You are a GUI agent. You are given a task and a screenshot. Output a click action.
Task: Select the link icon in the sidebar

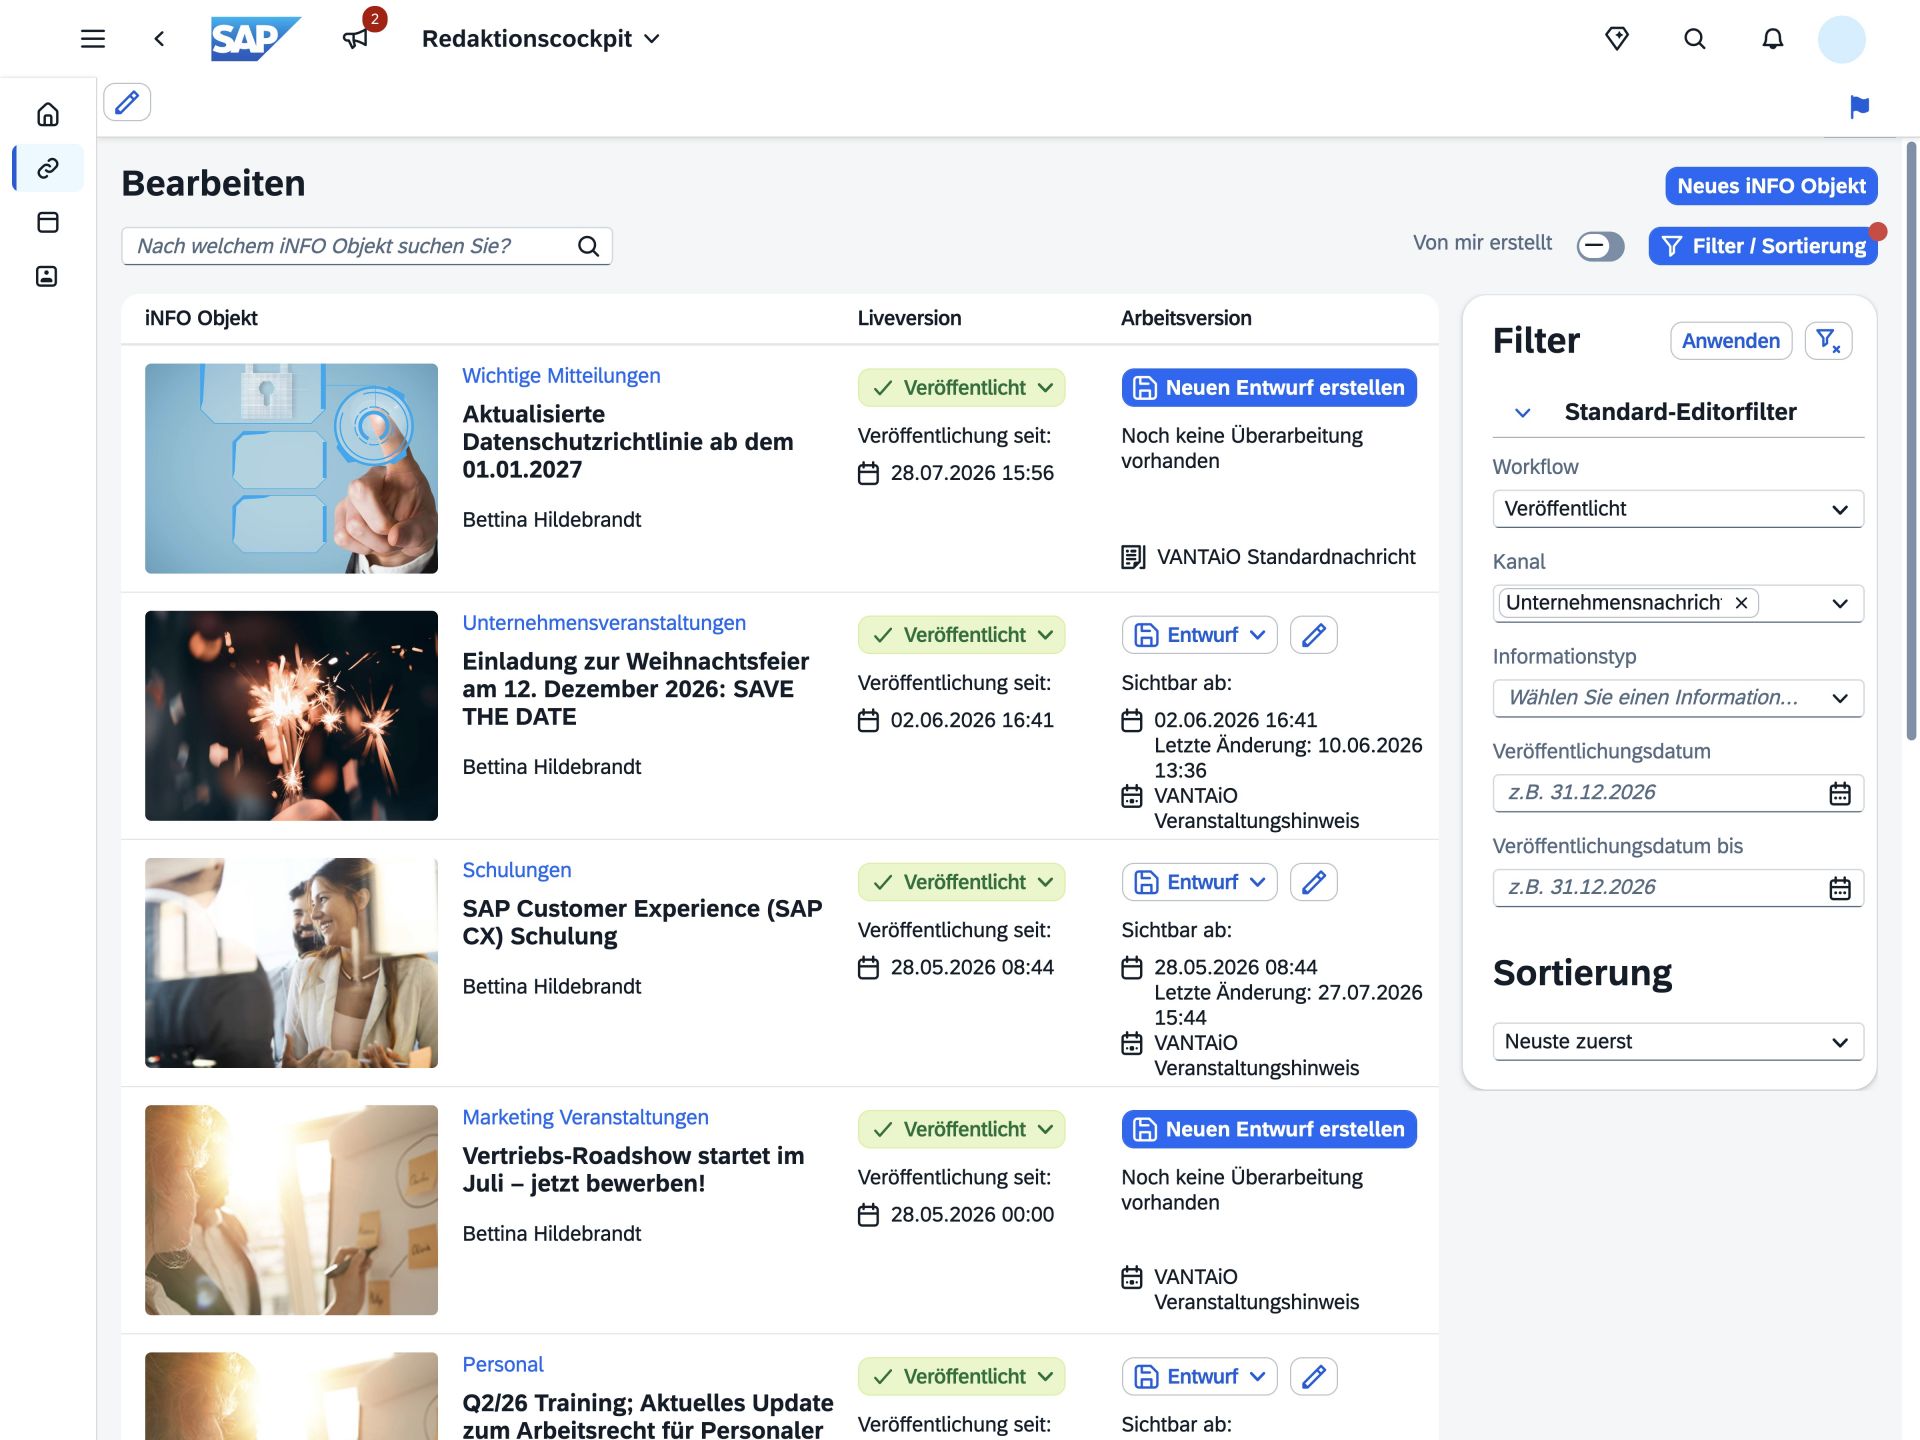(48, 168)
